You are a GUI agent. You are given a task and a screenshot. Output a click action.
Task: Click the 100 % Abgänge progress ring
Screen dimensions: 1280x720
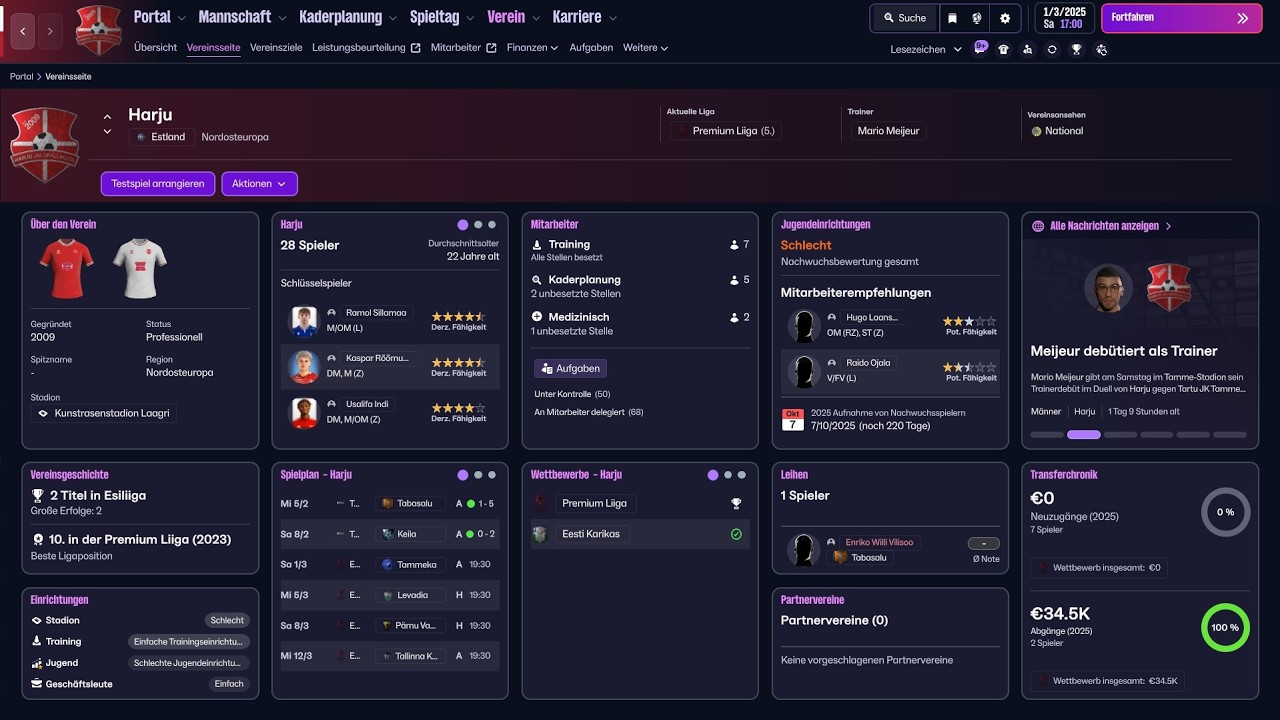point(1225,628)
